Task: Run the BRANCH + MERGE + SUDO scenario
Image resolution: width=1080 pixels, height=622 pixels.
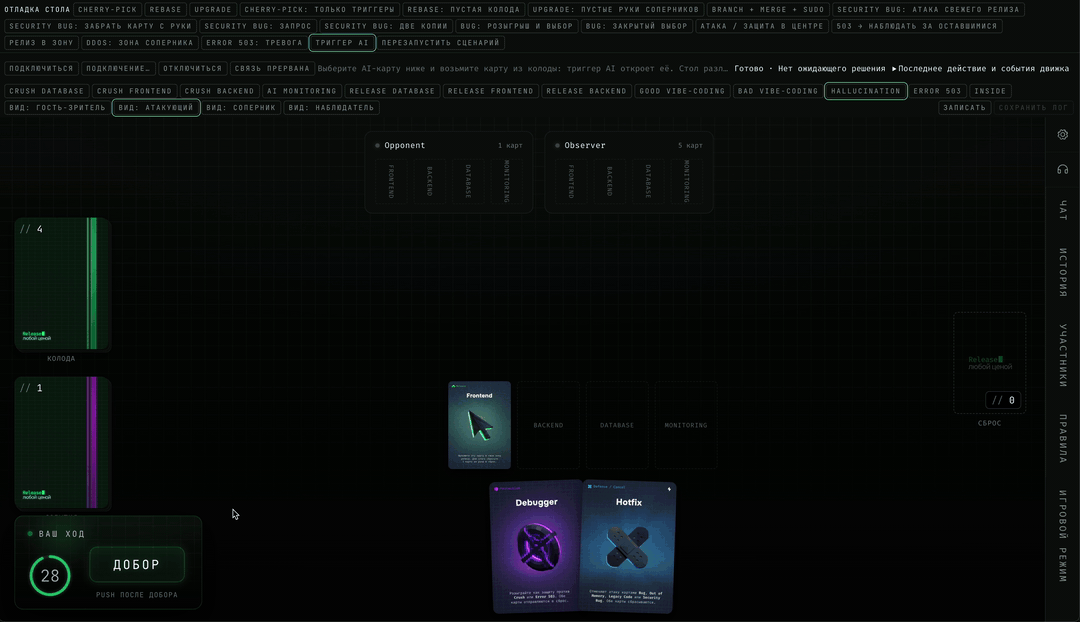Action: click(768, 10)
